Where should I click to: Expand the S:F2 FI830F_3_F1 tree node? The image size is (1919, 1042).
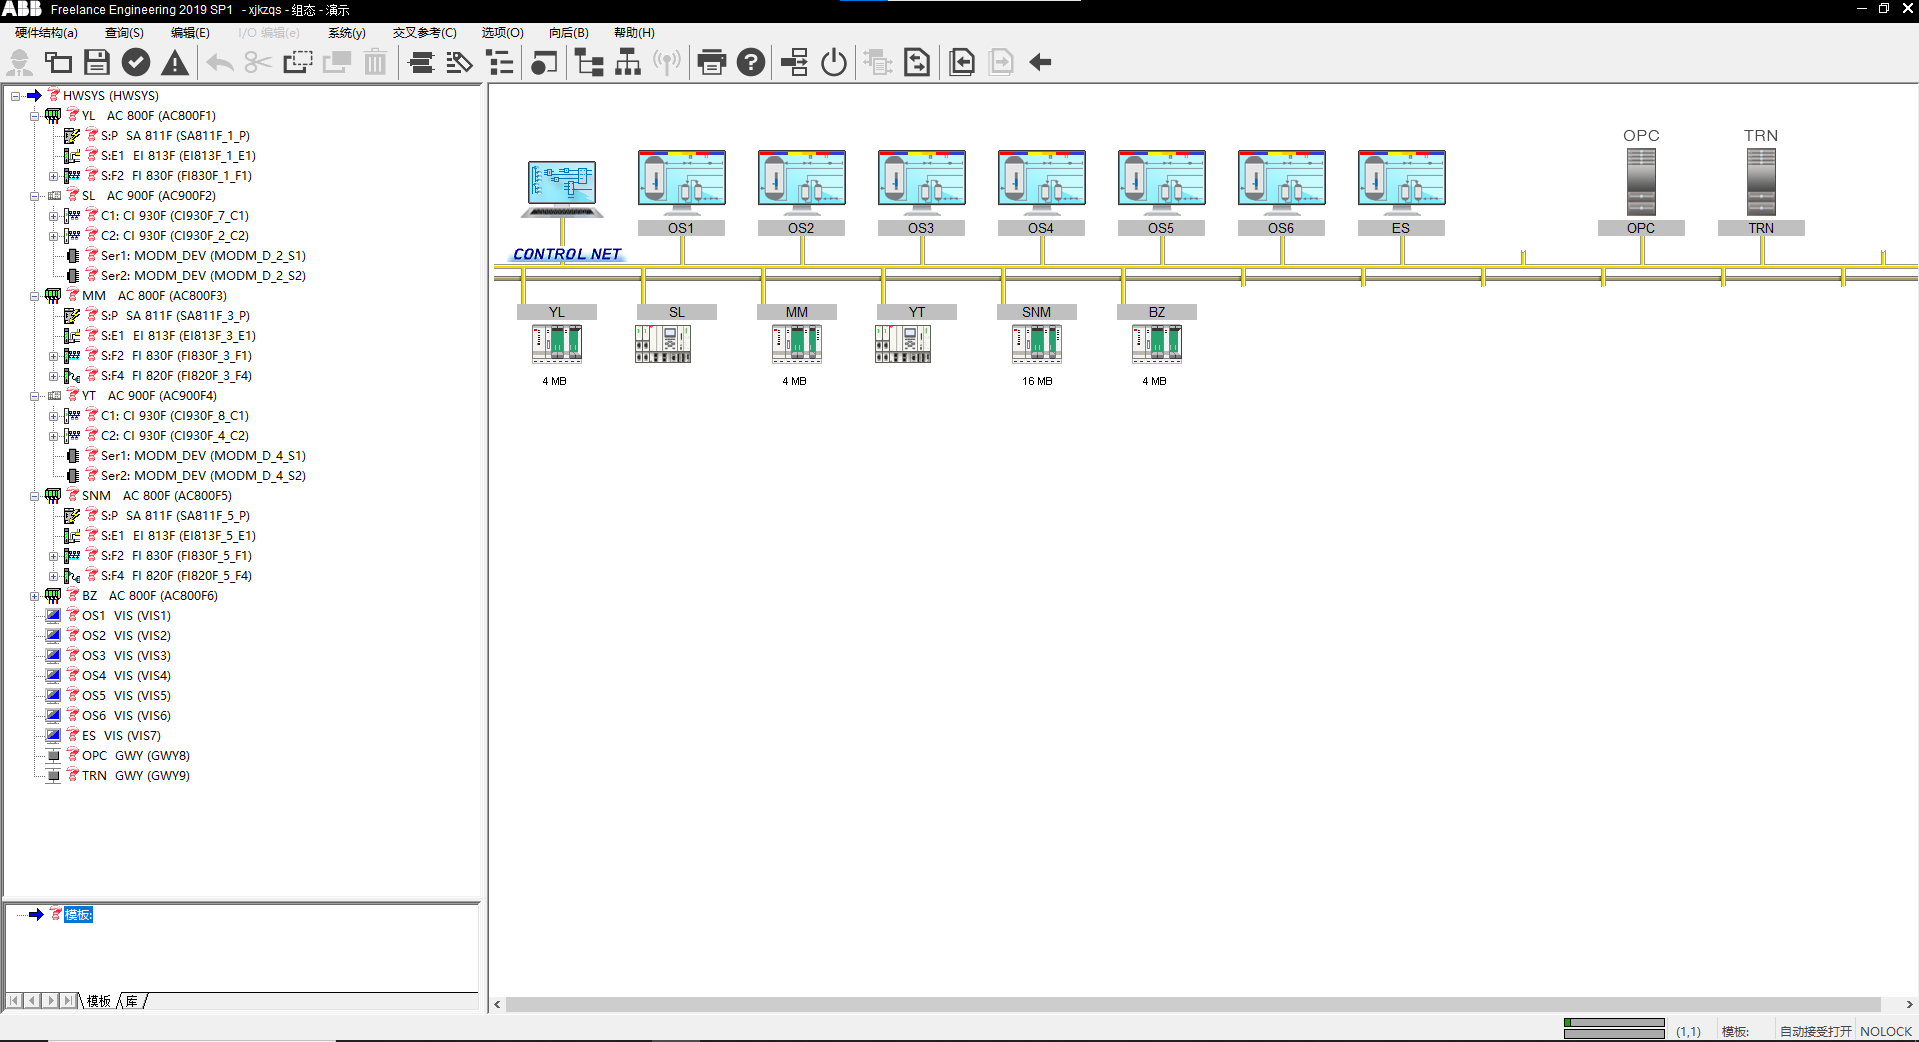(x=54, y=356)
